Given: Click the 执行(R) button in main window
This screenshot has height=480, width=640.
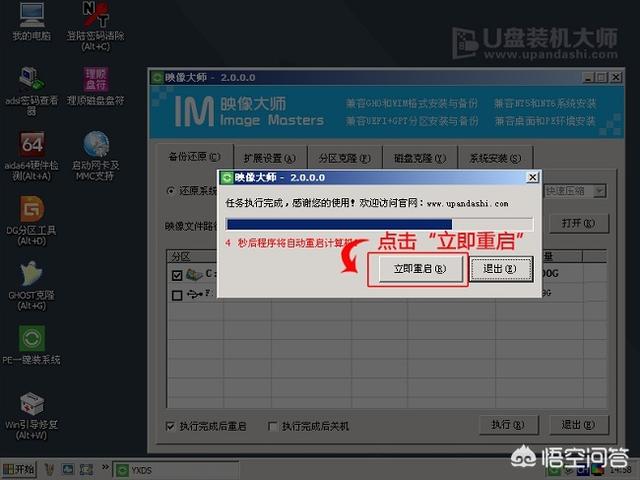Looking at the screenshot, I should click(x=508, y=425).
